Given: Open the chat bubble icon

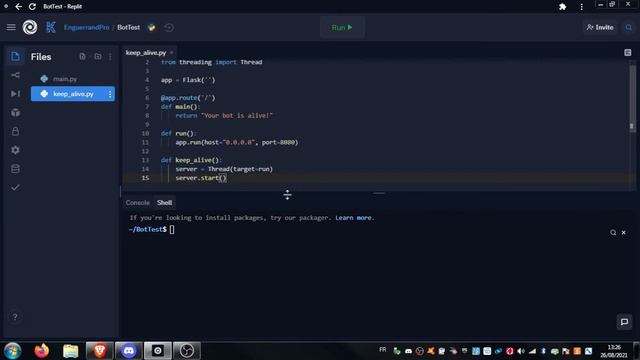Looking at the screenshot, I should 624,322.
